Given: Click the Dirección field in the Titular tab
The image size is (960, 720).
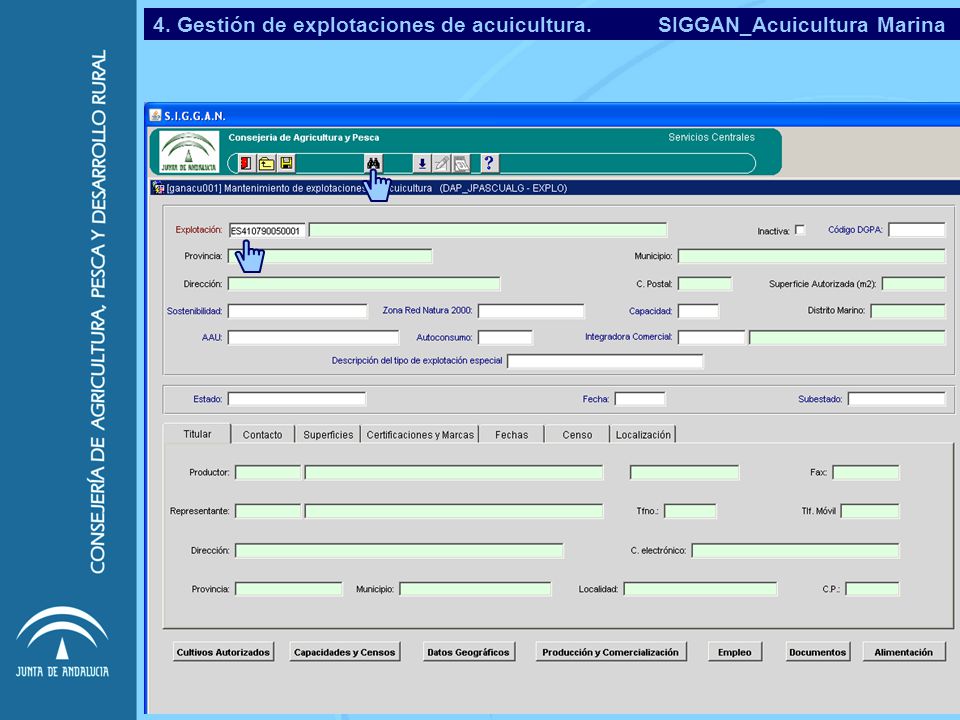Looking at the screenshot, I should pos(399,550).
